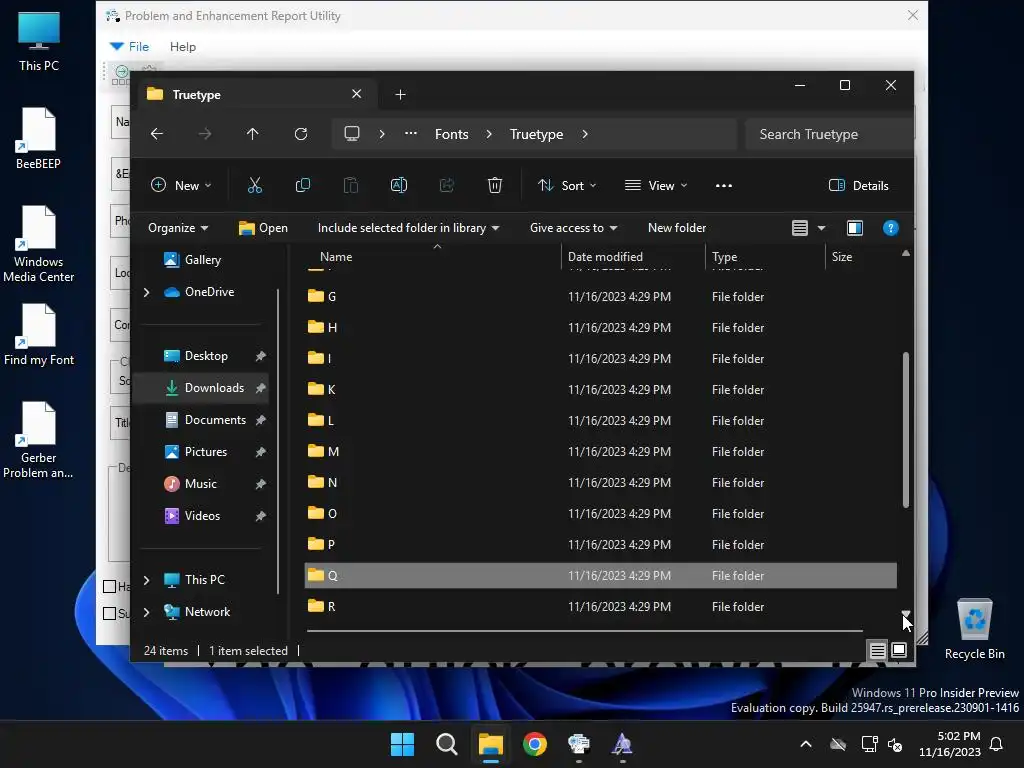Screen dimensions: 1024x768
Task: Select This PC desktop icon
Action: click(39, 40)
